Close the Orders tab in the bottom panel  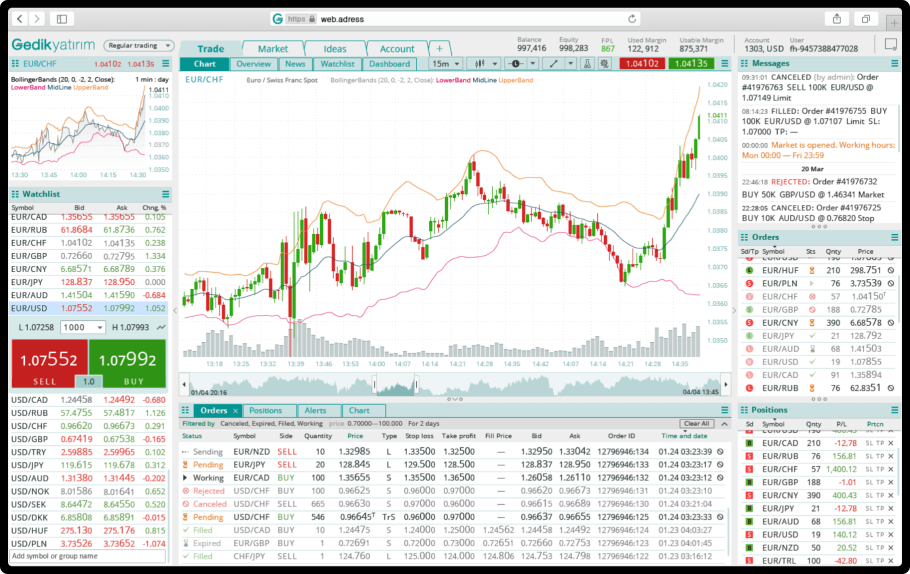click(x=236, y=411)
